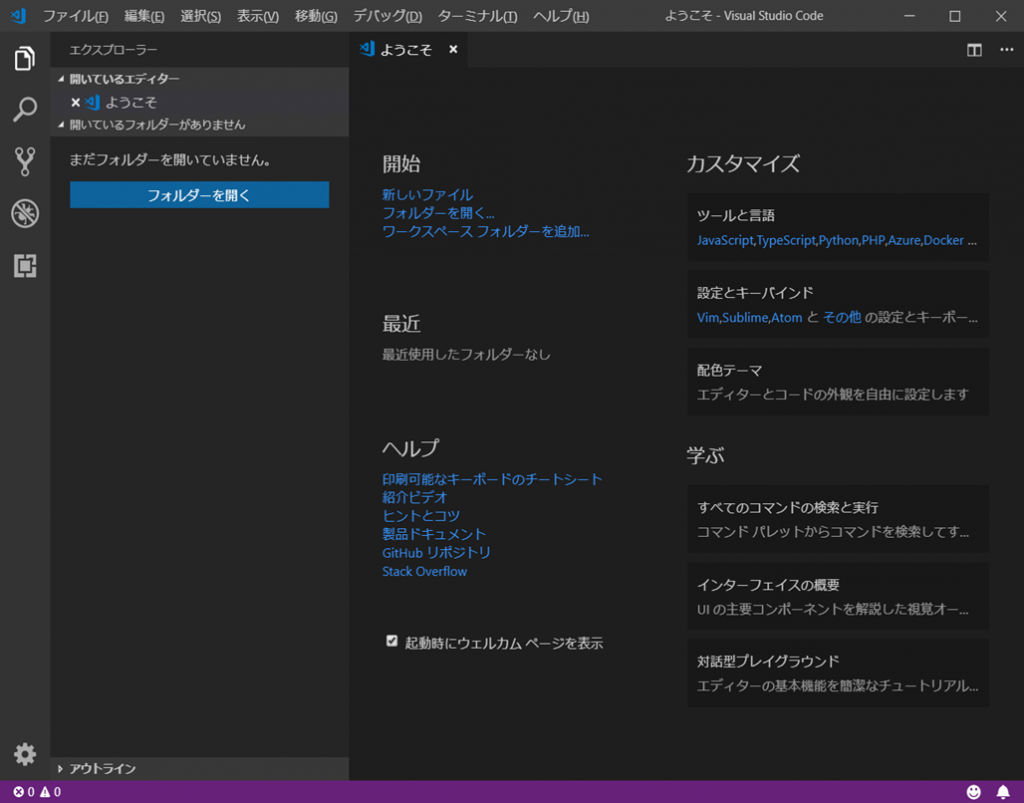Click errors and warnings count in status bar
Image resolution: width=1024 pixels, height=803 pixels.
pos(37,792)
